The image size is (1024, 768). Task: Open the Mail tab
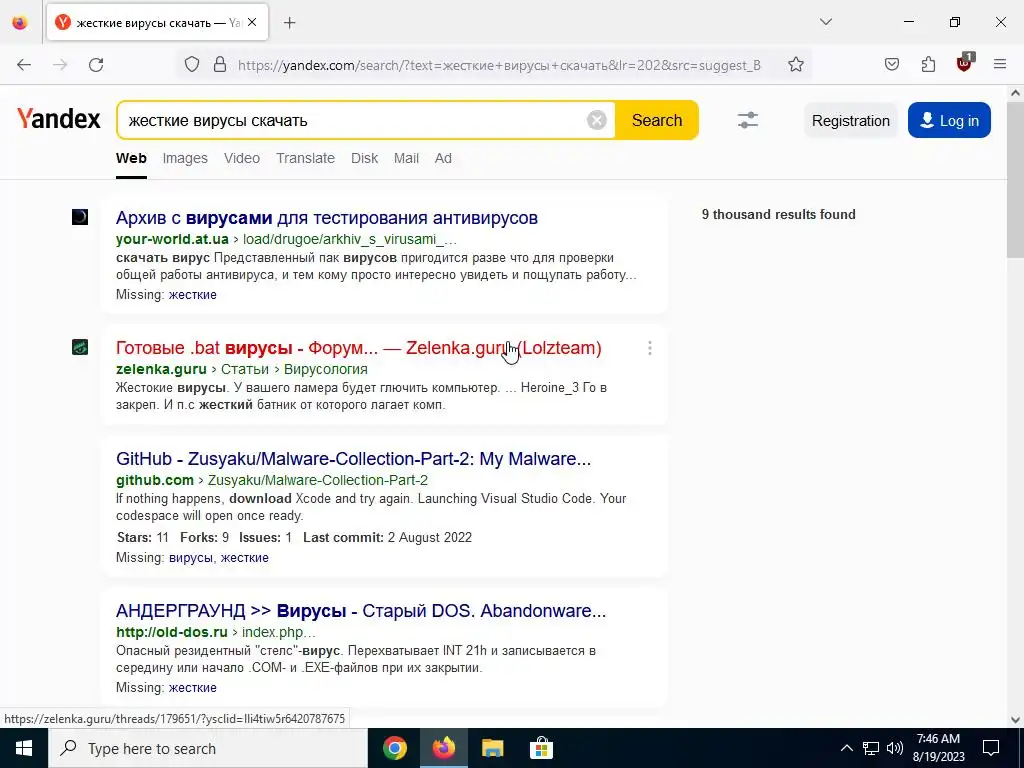[406, 158]
